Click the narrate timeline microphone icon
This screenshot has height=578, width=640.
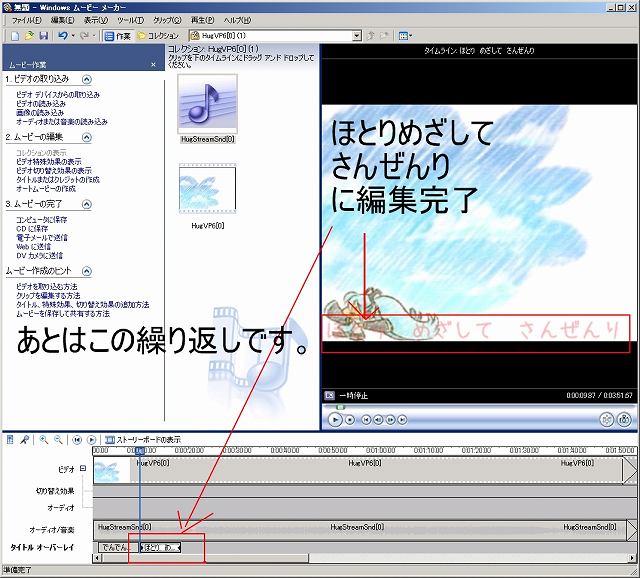click(x=24, y=440)
